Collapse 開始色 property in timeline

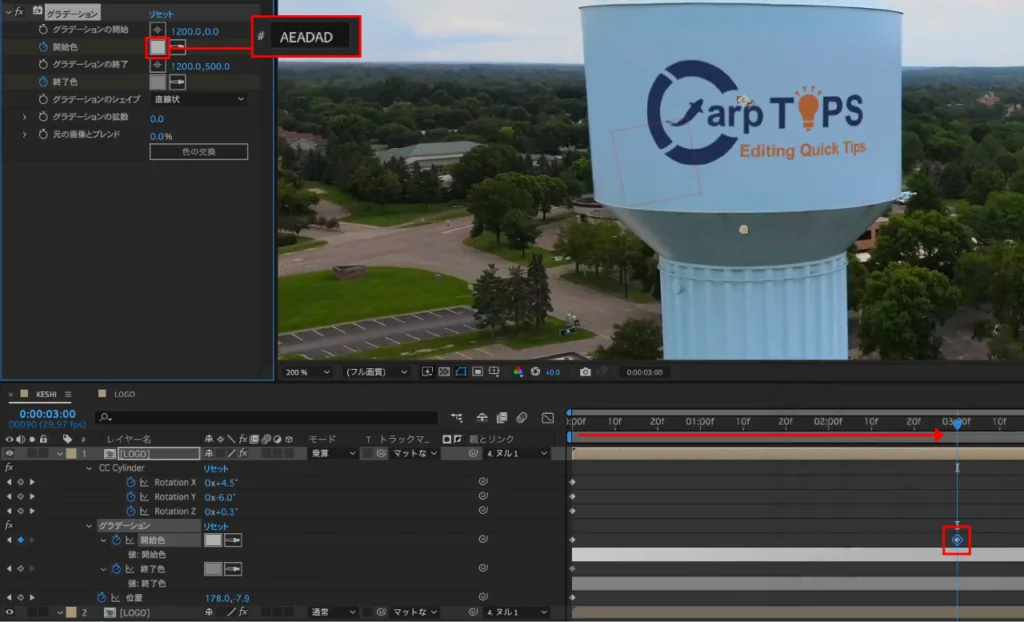point(103,540)
